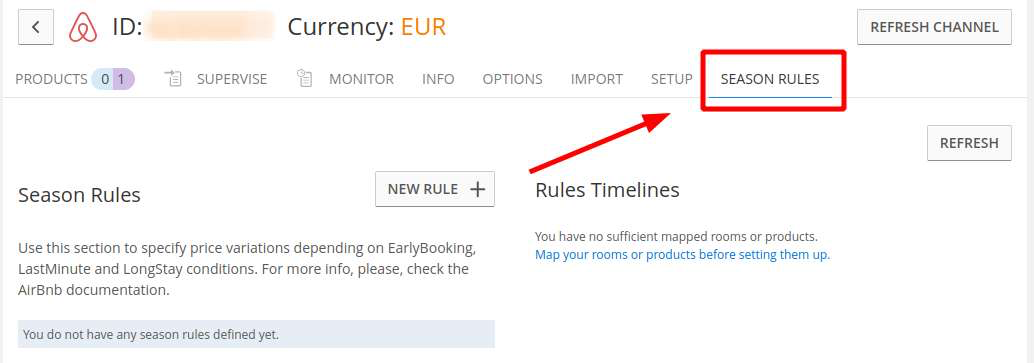Open the Import tab
The height and width of the screenshot is (363, 1034).
coord(597,79)
